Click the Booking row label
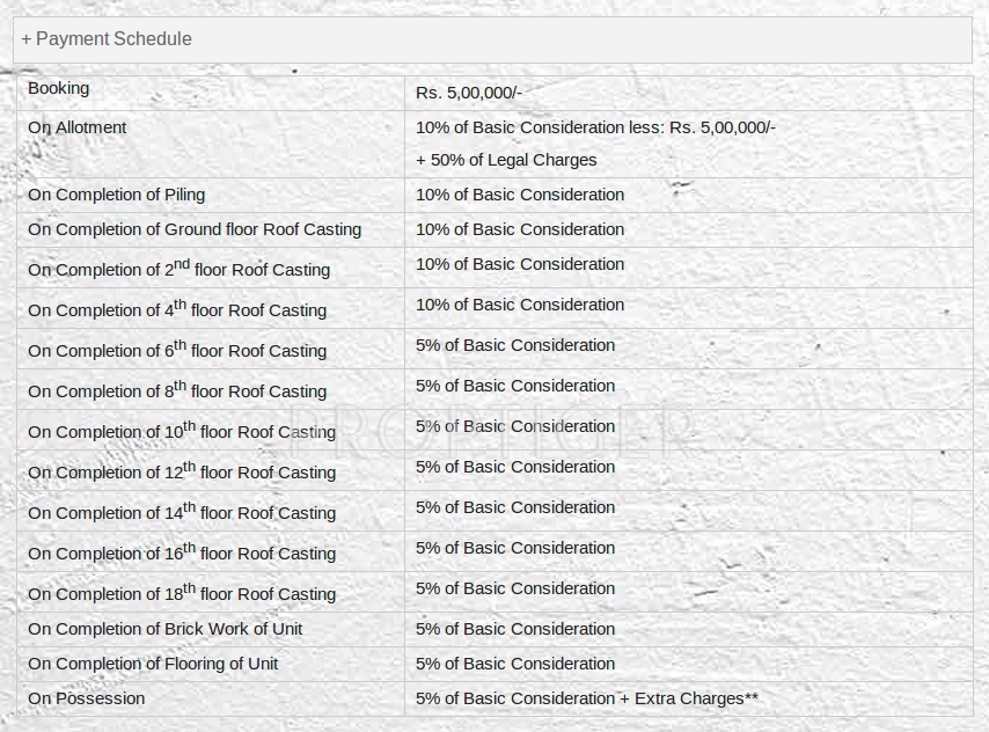This screenshot has height=732, width=989. [59, 89]
